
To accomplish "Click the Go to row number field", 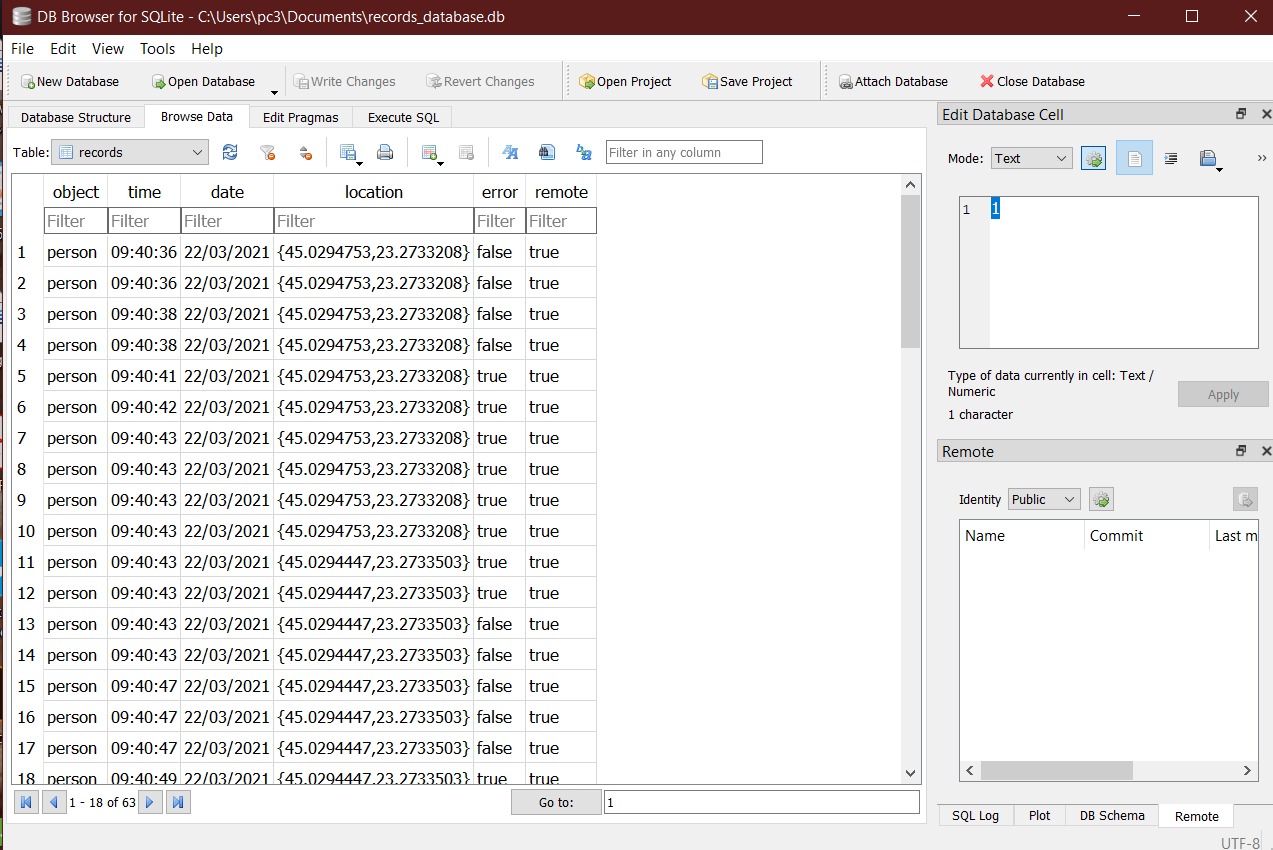I will [x=761, y=802].
